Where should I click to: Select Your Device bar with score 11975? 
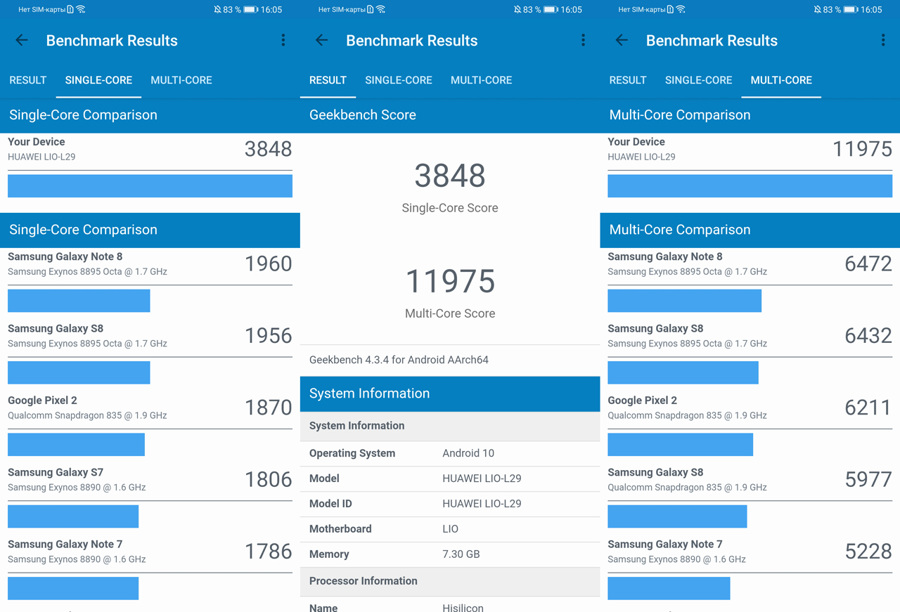click(750, 186)
